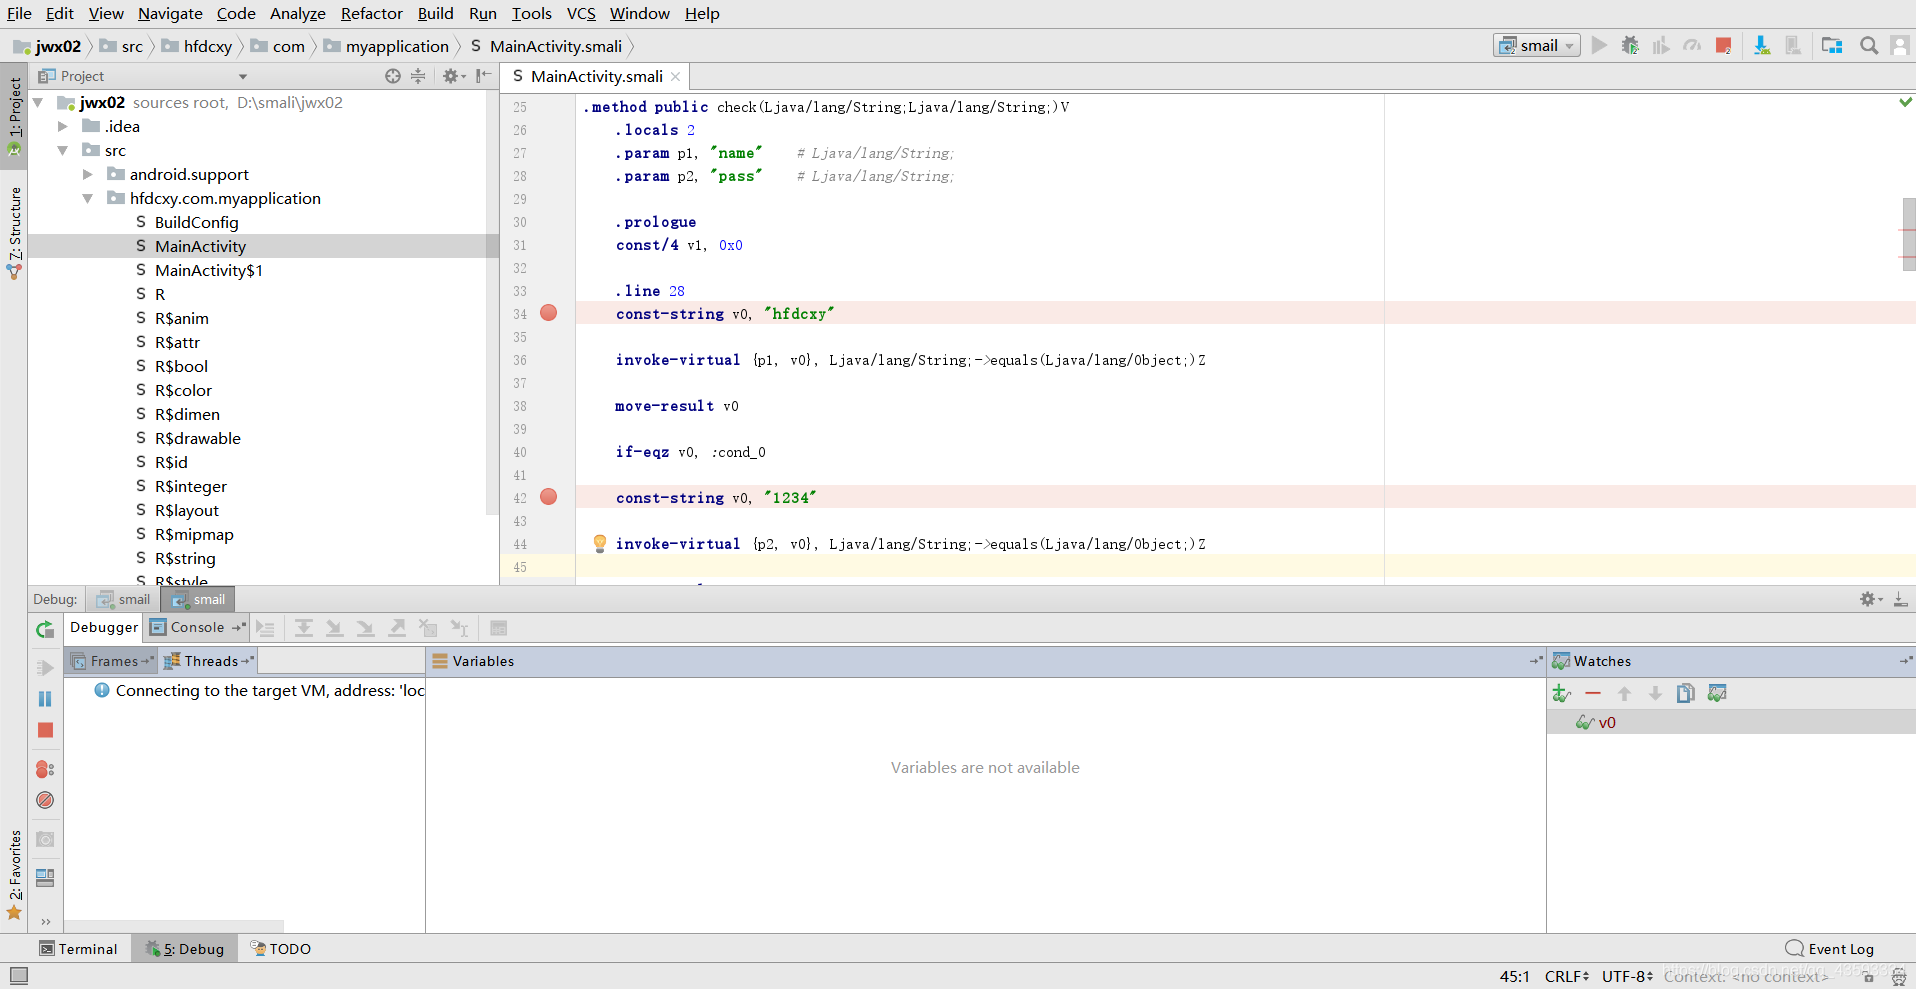Stop the debug process red square
The width and height of the screenshot is (1916, 989).
pos(45,730)
